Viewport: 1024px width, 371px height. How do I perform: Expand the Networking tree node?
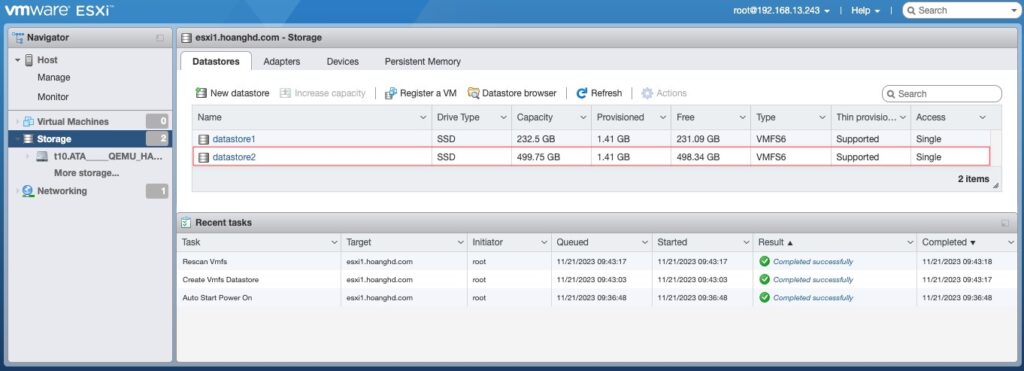(18, 191)
